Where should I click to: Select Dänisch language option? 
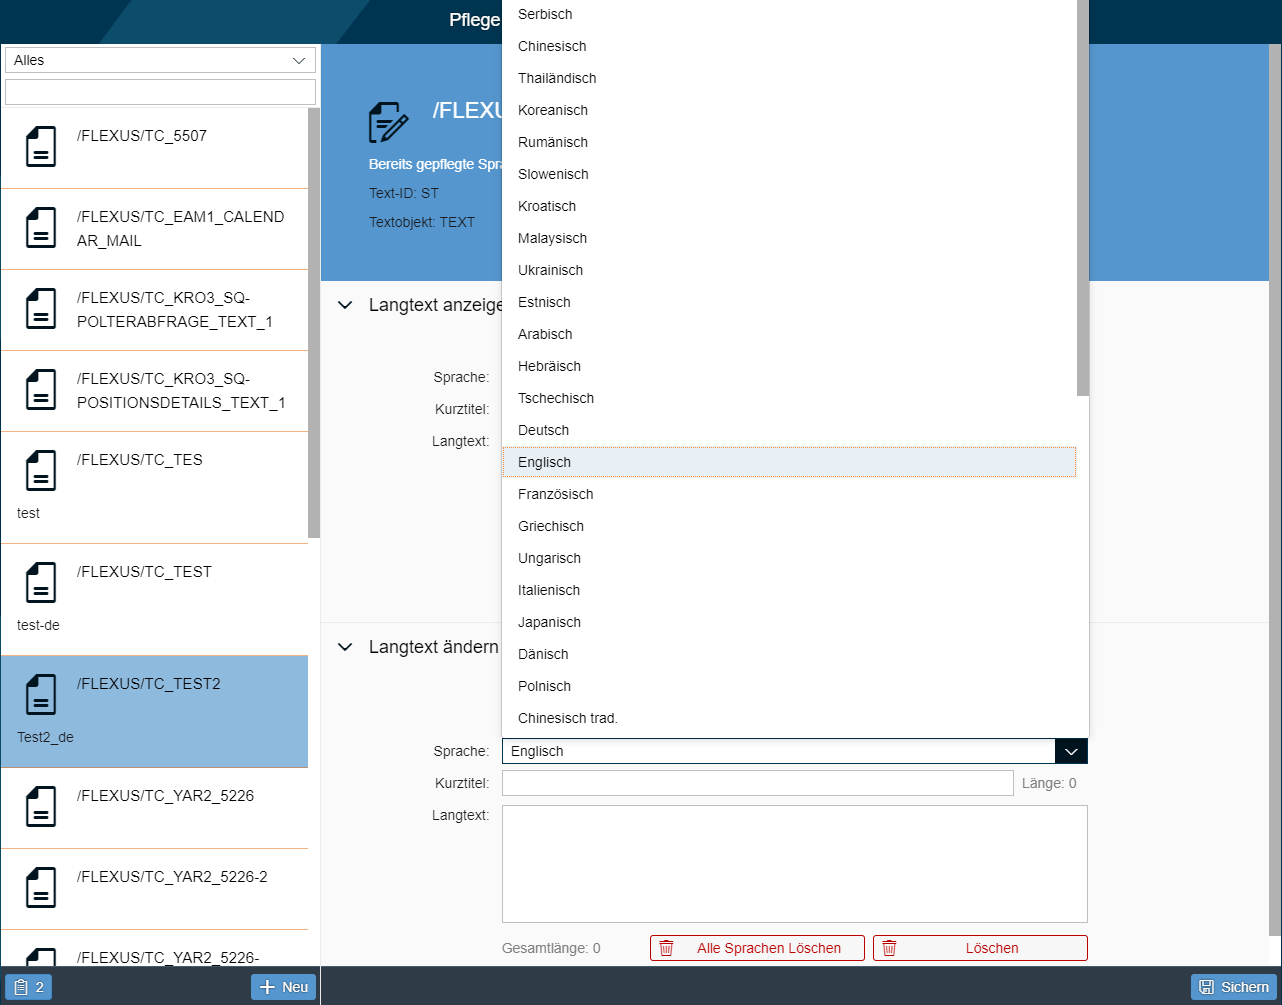[789, 654]
